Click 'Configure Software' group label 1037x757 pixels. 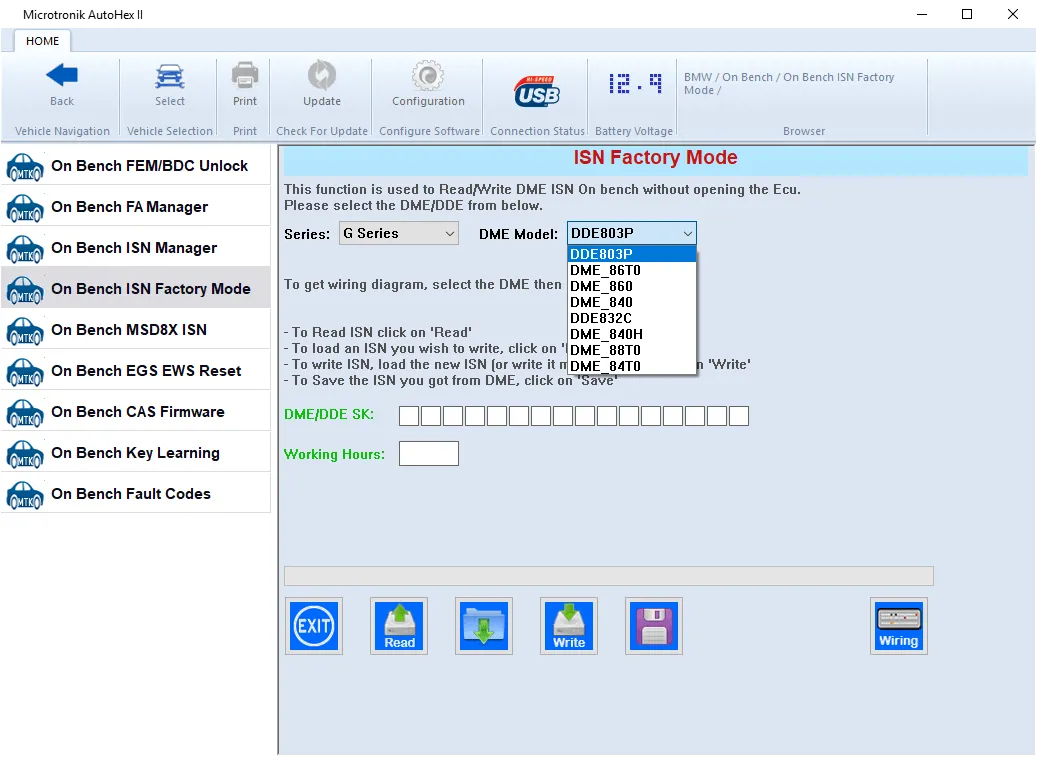[429, 131]
